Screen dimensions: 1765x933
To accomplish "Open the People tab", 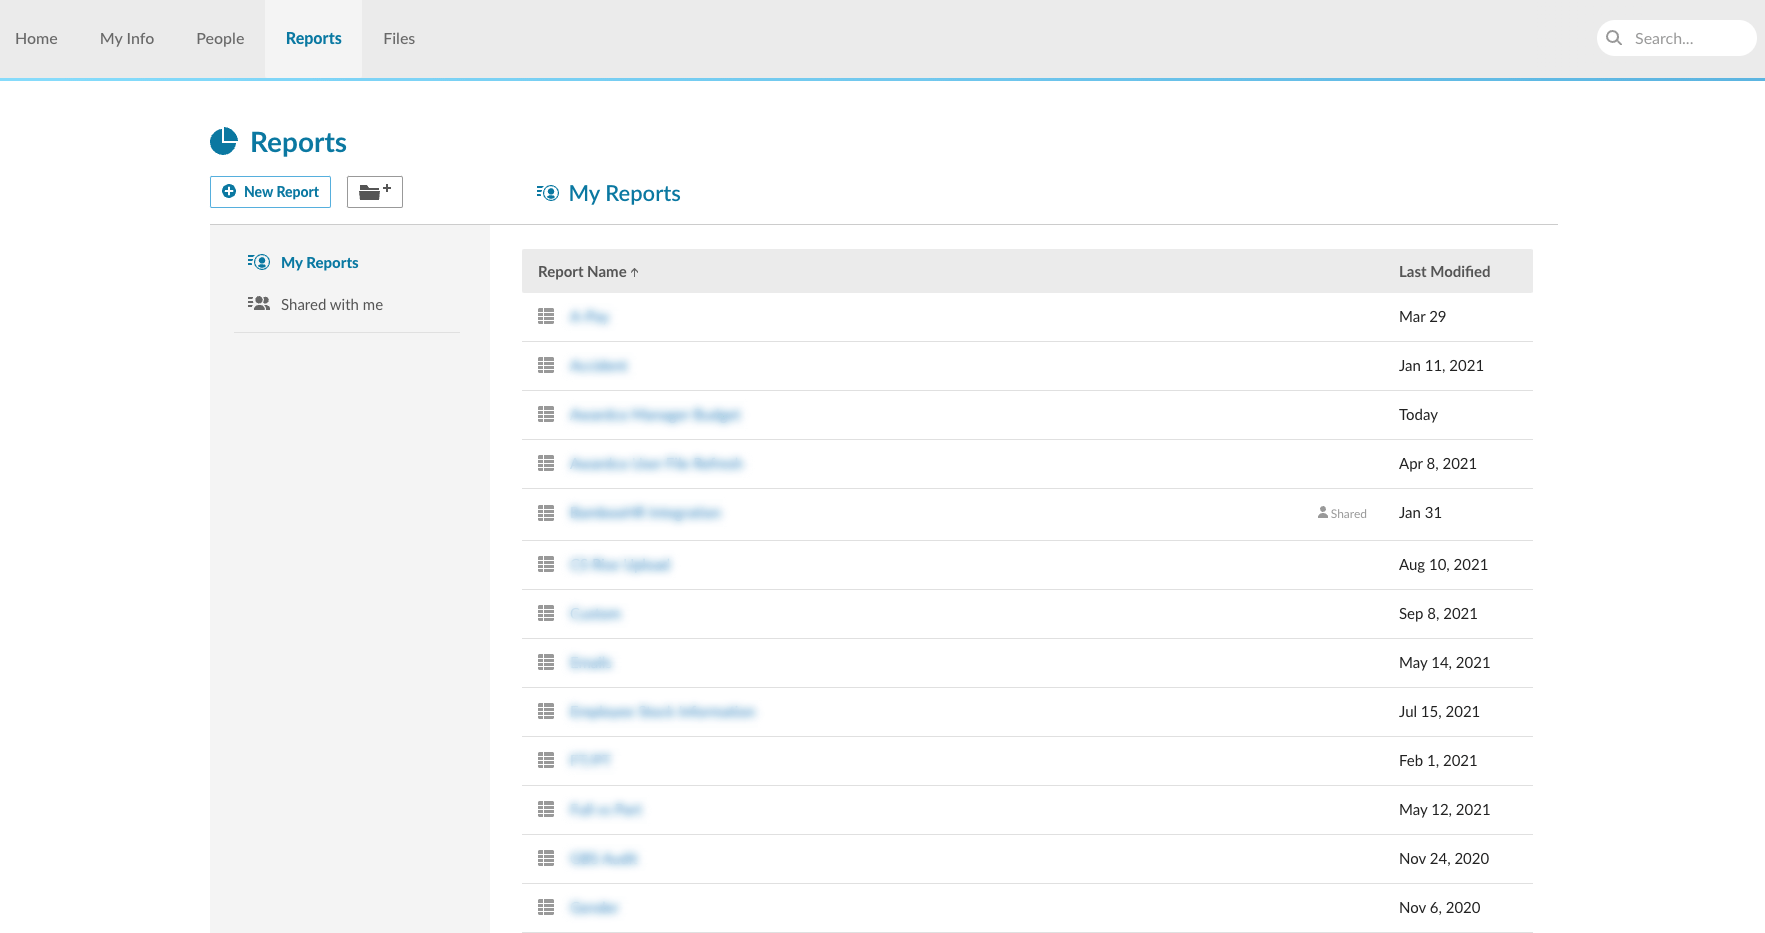I will click(220, 38).
